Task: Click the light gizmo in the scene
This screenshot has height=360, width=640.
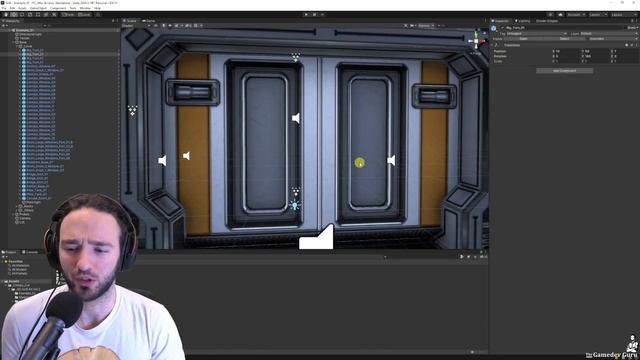Action: 295,205
